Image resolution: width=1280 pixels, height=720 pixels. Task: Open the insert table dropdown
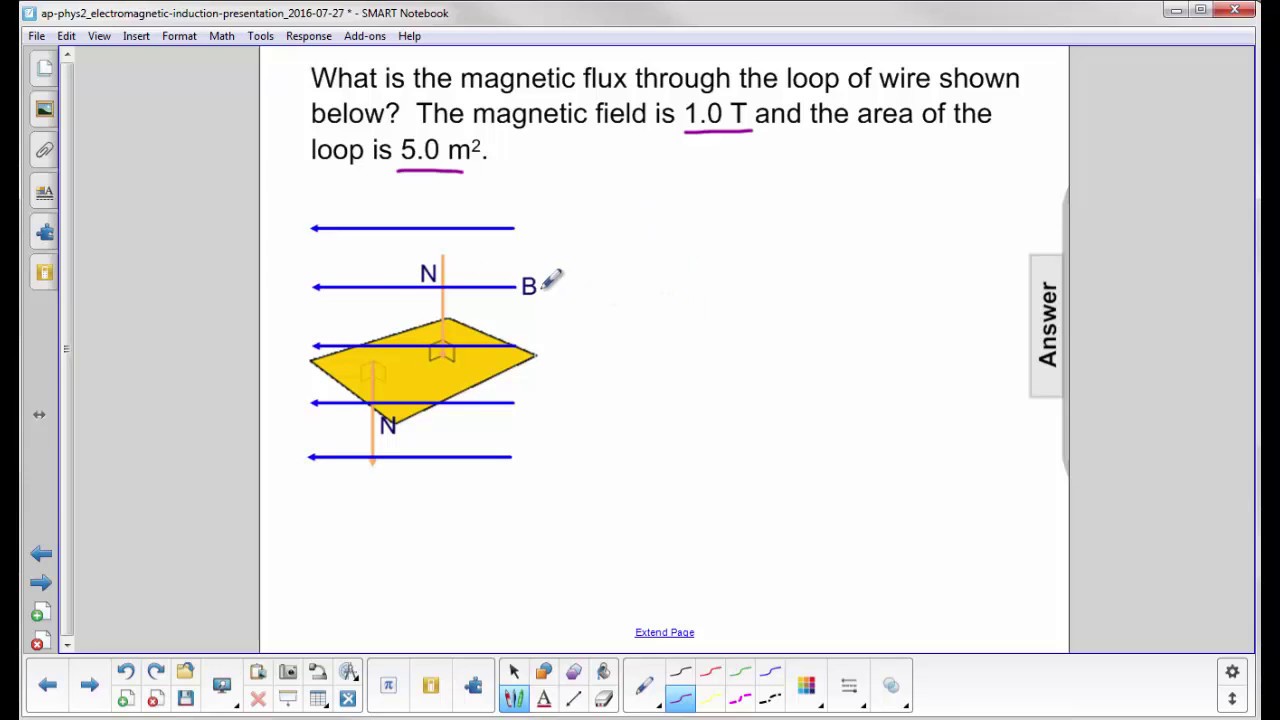[x=317, y=699]
